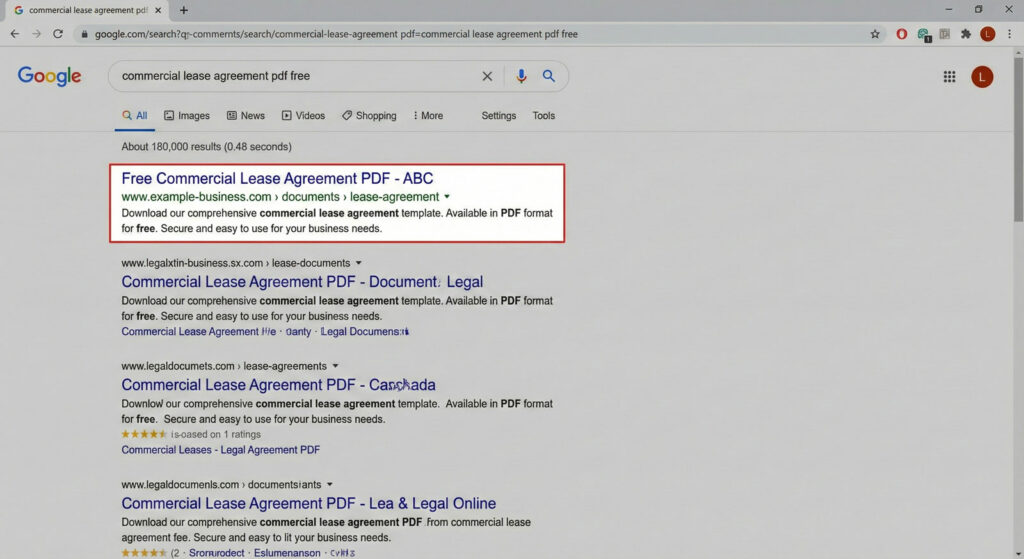Open the More search filters menu
This screenshot has height=559, width=1024.
(427, 116)
